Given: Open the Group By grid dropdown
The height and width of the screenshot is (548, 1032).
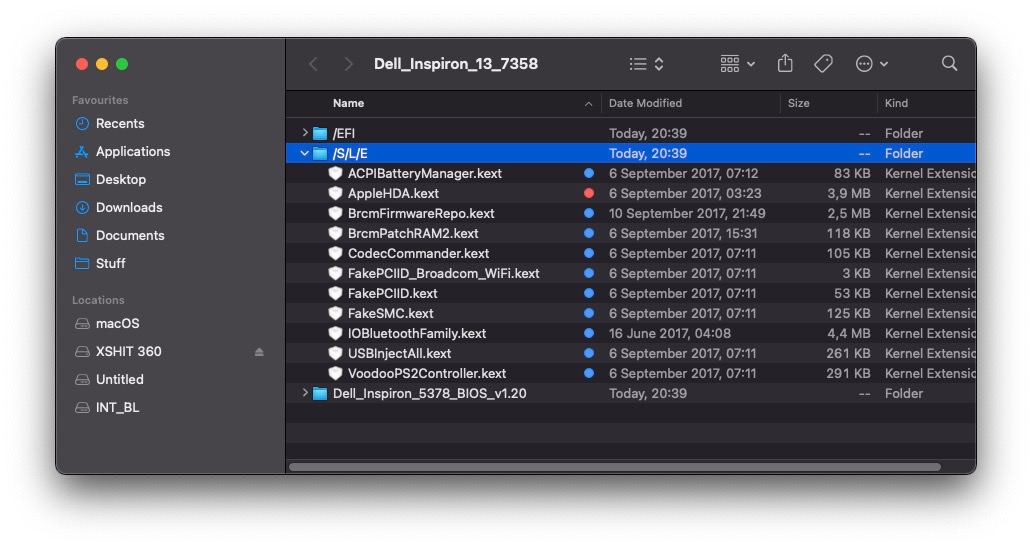Looking at the screenshot, I should coord(737,64).
